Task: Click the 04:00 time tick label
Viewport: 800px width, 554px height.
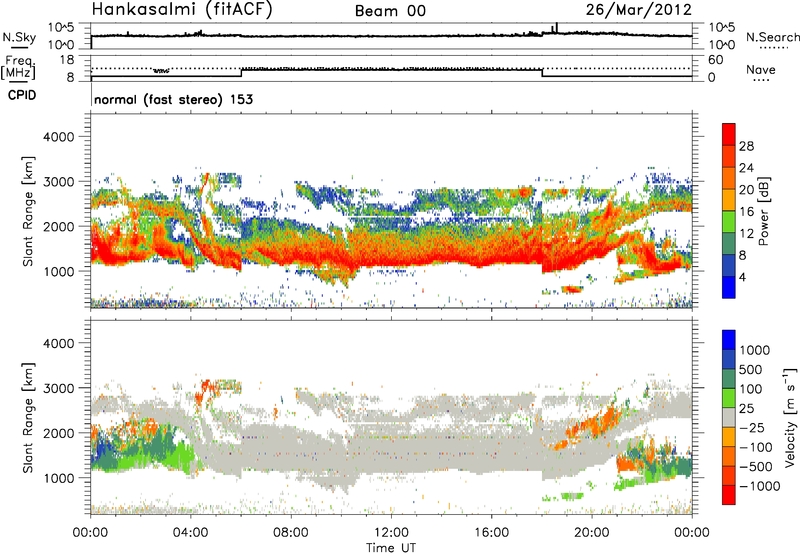Action: 190,533
